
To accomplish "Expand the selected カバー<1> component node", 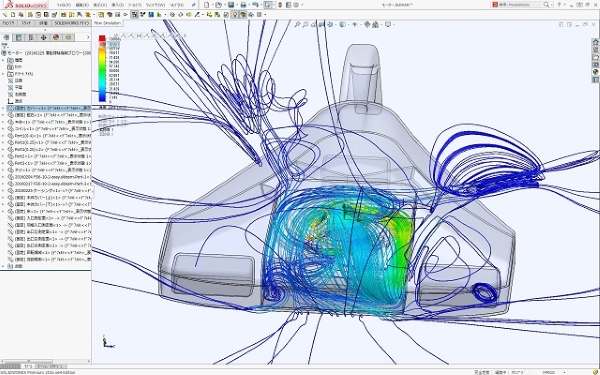I will coord(3,108).
